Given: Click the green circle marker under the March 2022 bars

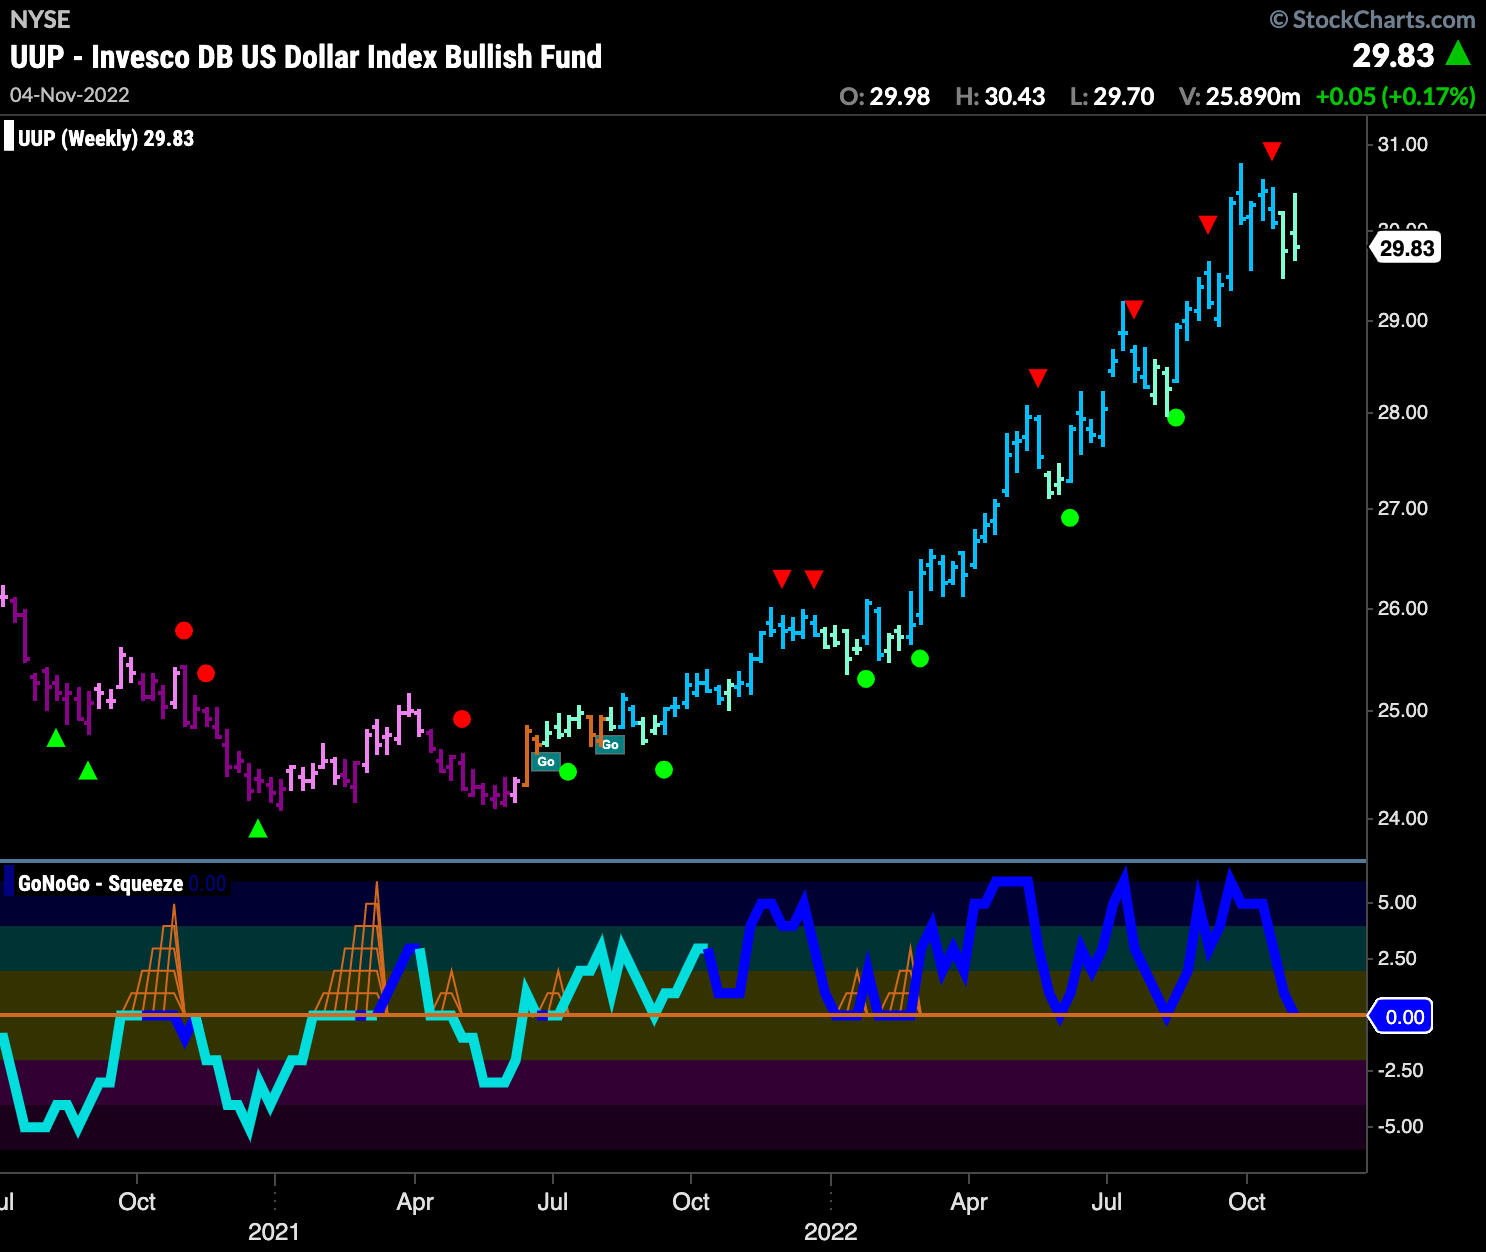Looking at the screenshot, I should pos(920,659).
